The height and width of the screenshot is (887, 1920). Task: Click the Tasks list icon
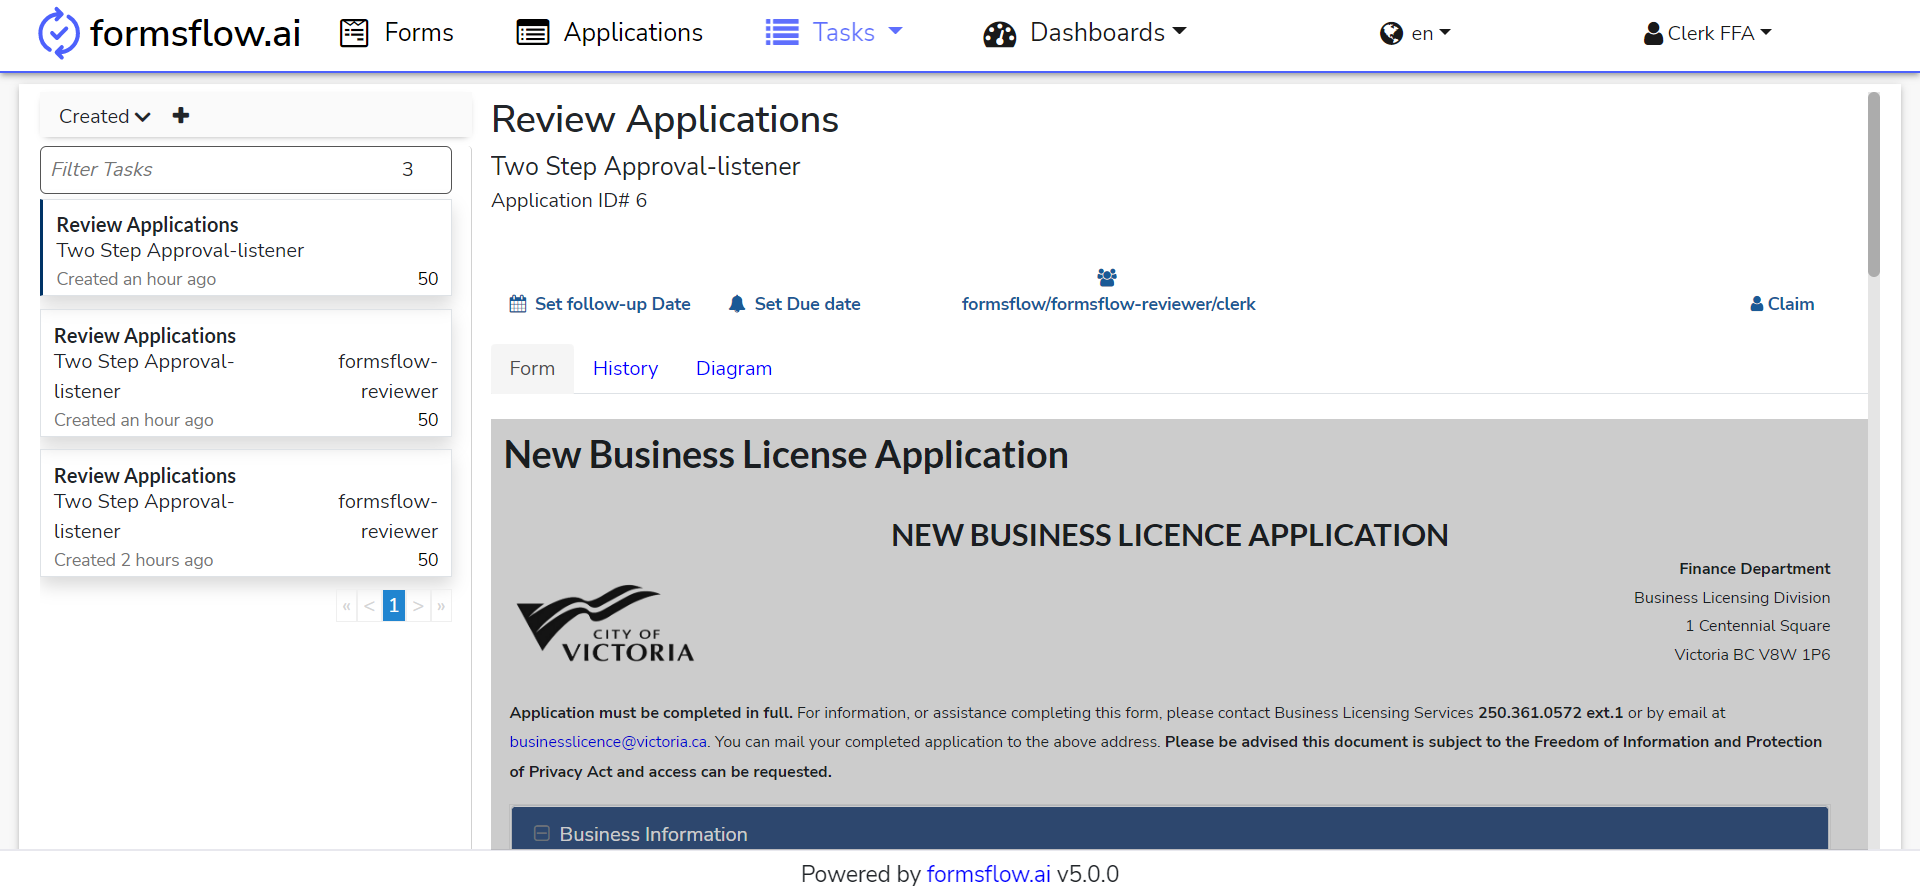(782, 33)
